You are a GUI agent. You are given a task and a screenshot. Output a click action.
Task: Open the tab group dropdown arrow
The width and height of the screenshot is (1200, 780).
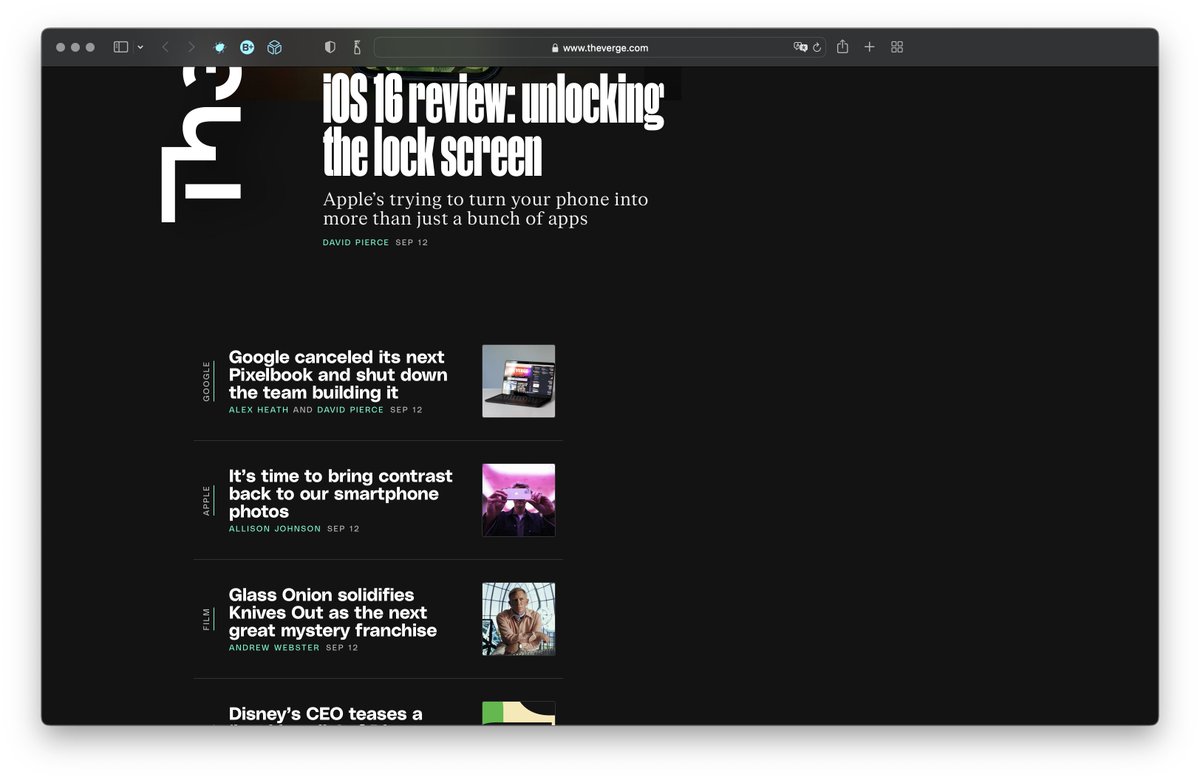tap(140, 47)
